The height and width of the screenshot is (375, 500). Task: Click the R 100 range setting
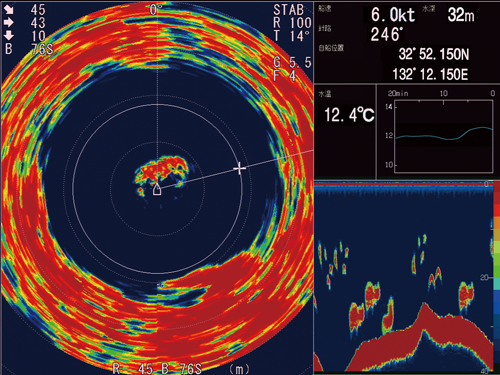point(293,23)
